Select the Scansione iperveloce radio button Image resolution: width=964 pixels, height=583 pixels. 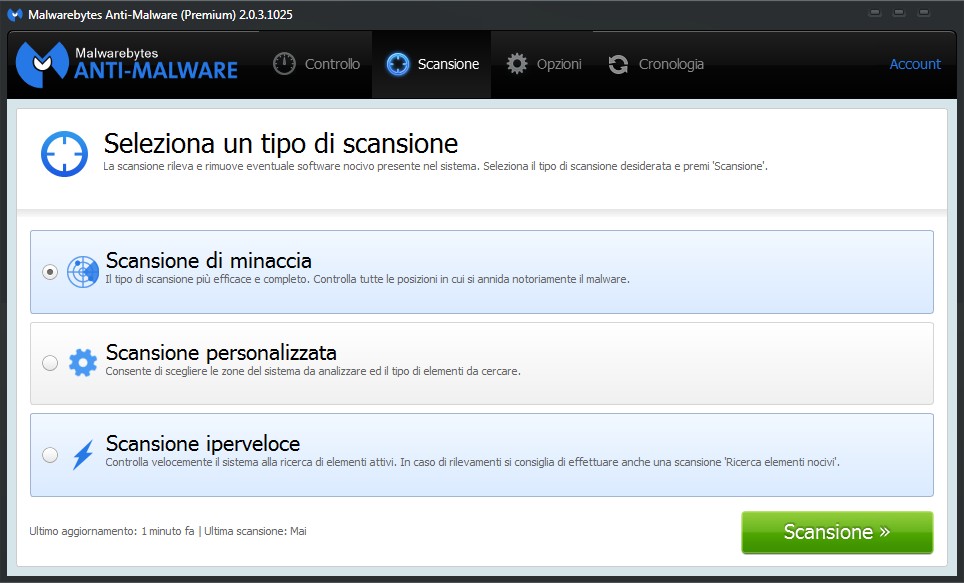tap(50, 454)
